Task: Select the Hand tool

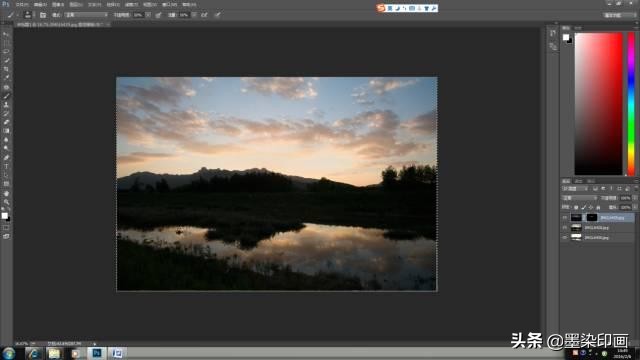Action: 6,193
